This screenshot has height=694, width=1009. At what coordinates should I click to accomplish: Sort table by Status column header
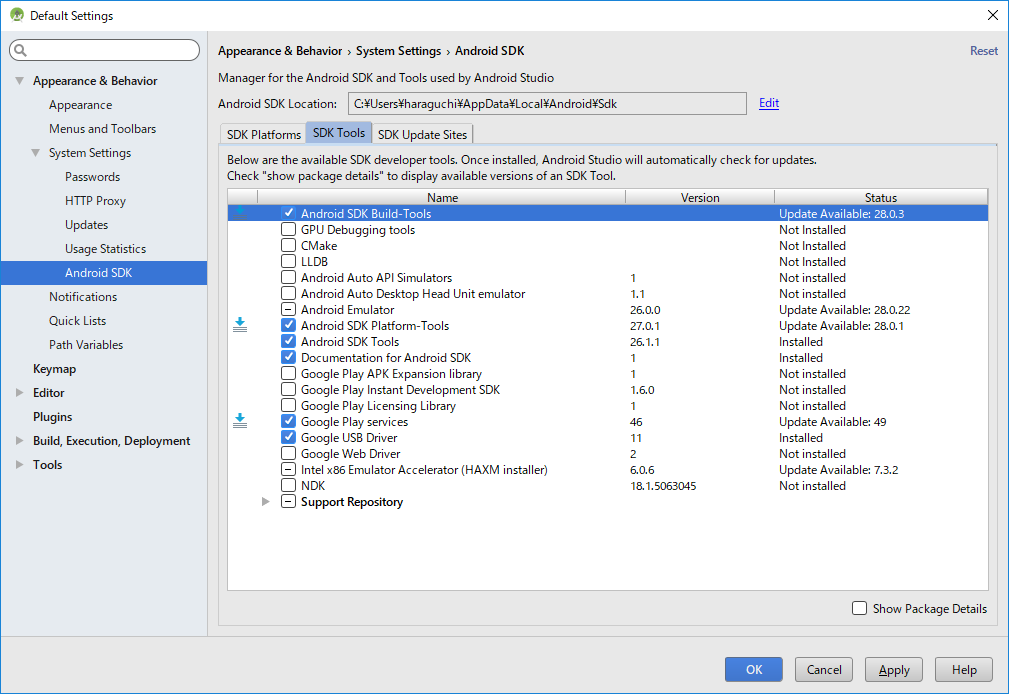pos(881,197)
